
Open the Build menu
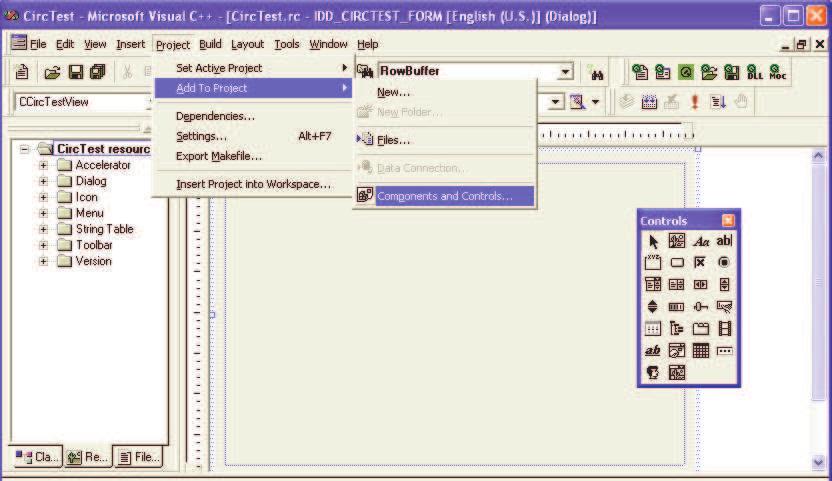[210, 45]
